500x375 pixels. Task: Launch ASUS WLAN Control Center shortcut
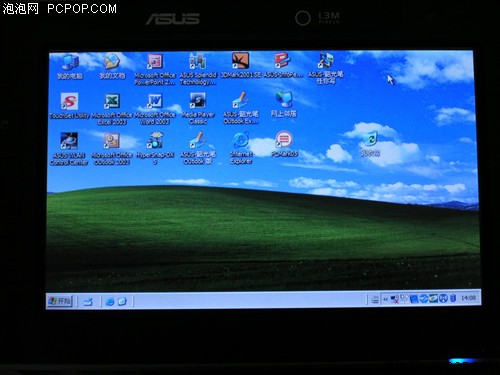point(69,148)
